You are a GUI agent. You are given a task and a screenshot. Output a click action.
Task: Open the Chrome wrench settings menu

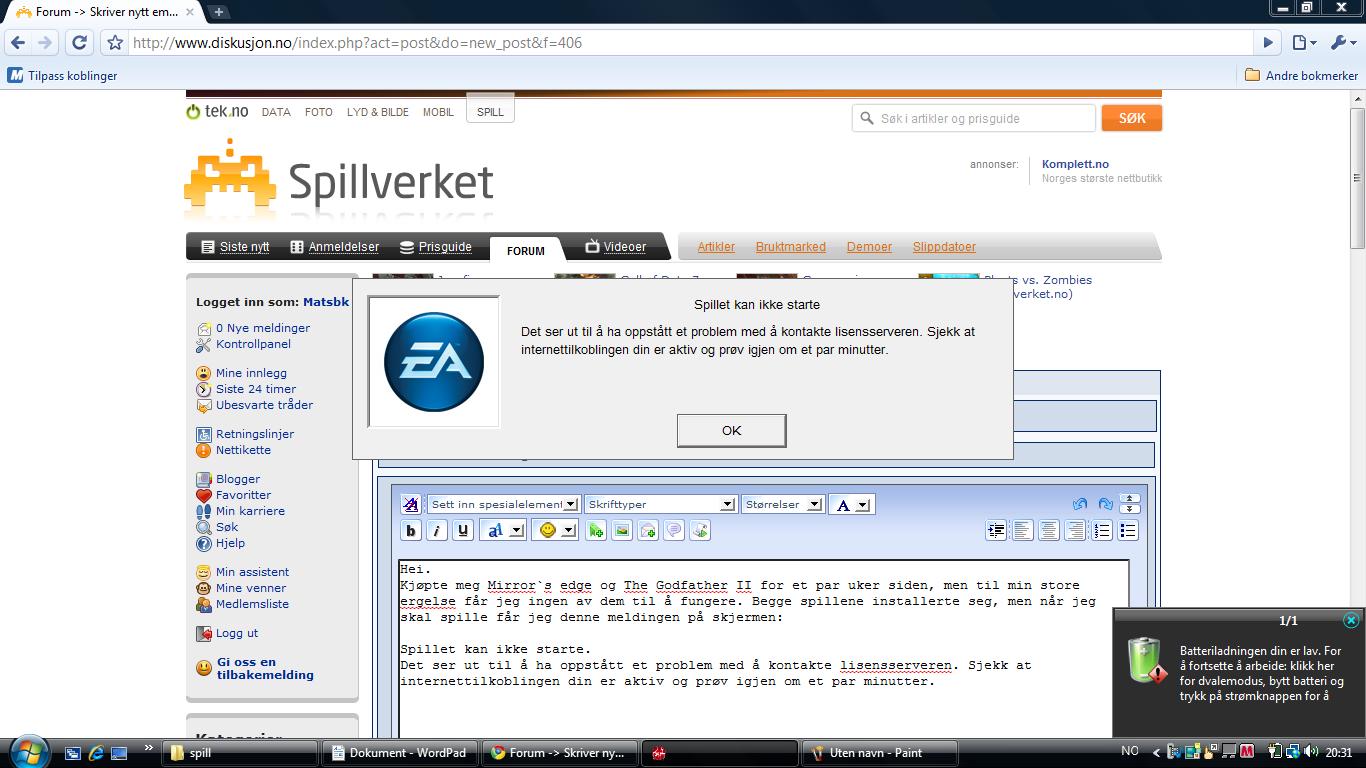[x=1343, y=42]
